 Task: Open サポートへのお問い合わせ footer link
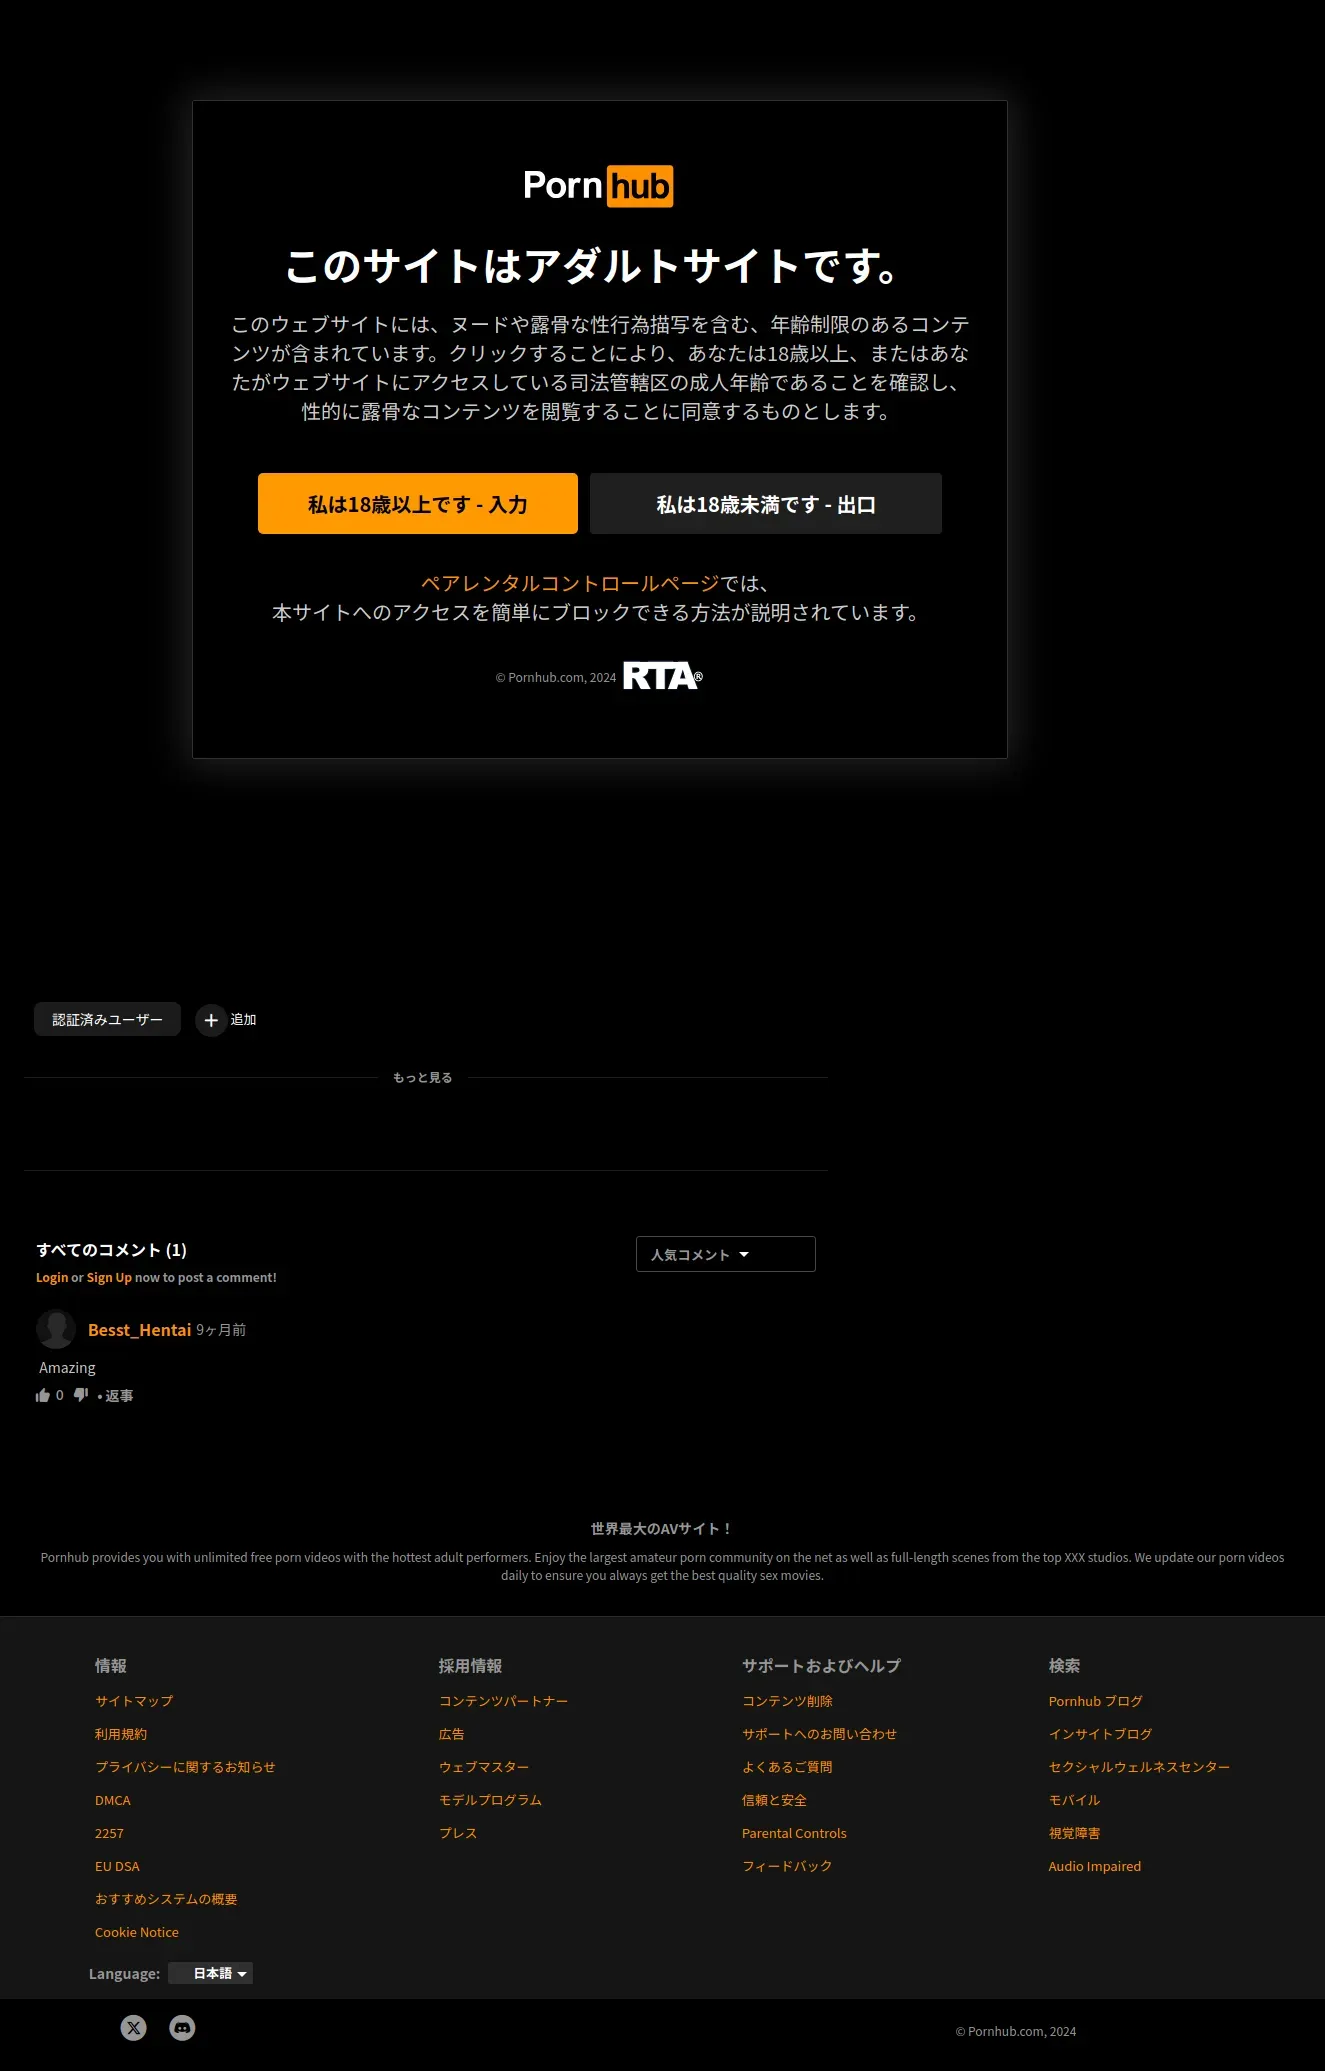tap(819, 1734)
